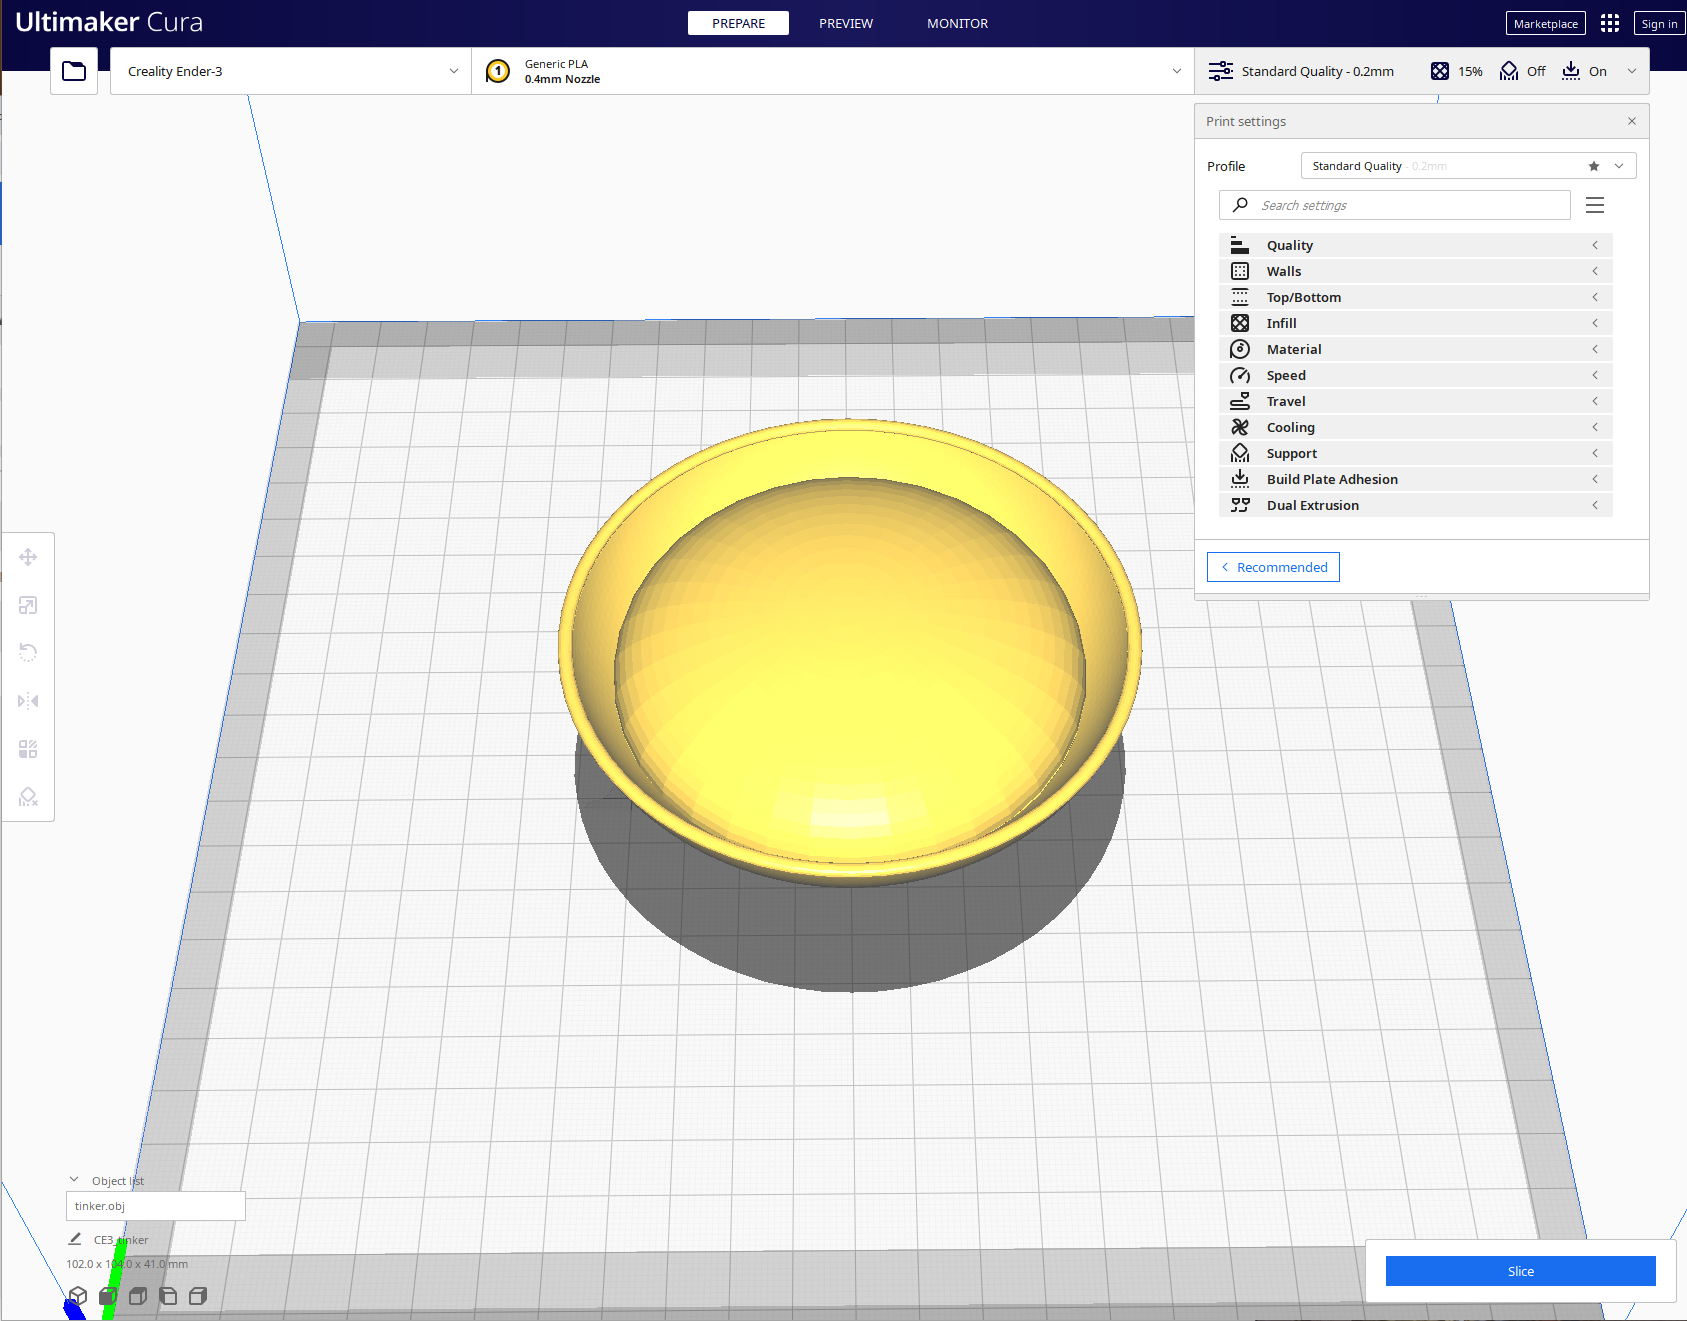The height and width of the screenshot is (1321, 1687).
Task: Select the Support Blocker tool
Action: 28,797
